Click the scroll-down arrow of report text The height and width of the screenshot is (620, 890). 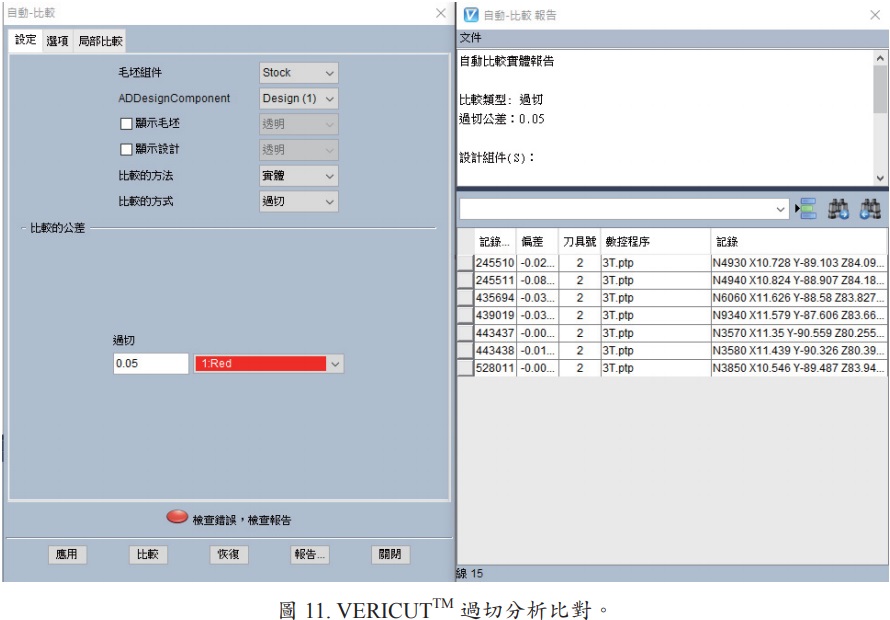point(879,178)
